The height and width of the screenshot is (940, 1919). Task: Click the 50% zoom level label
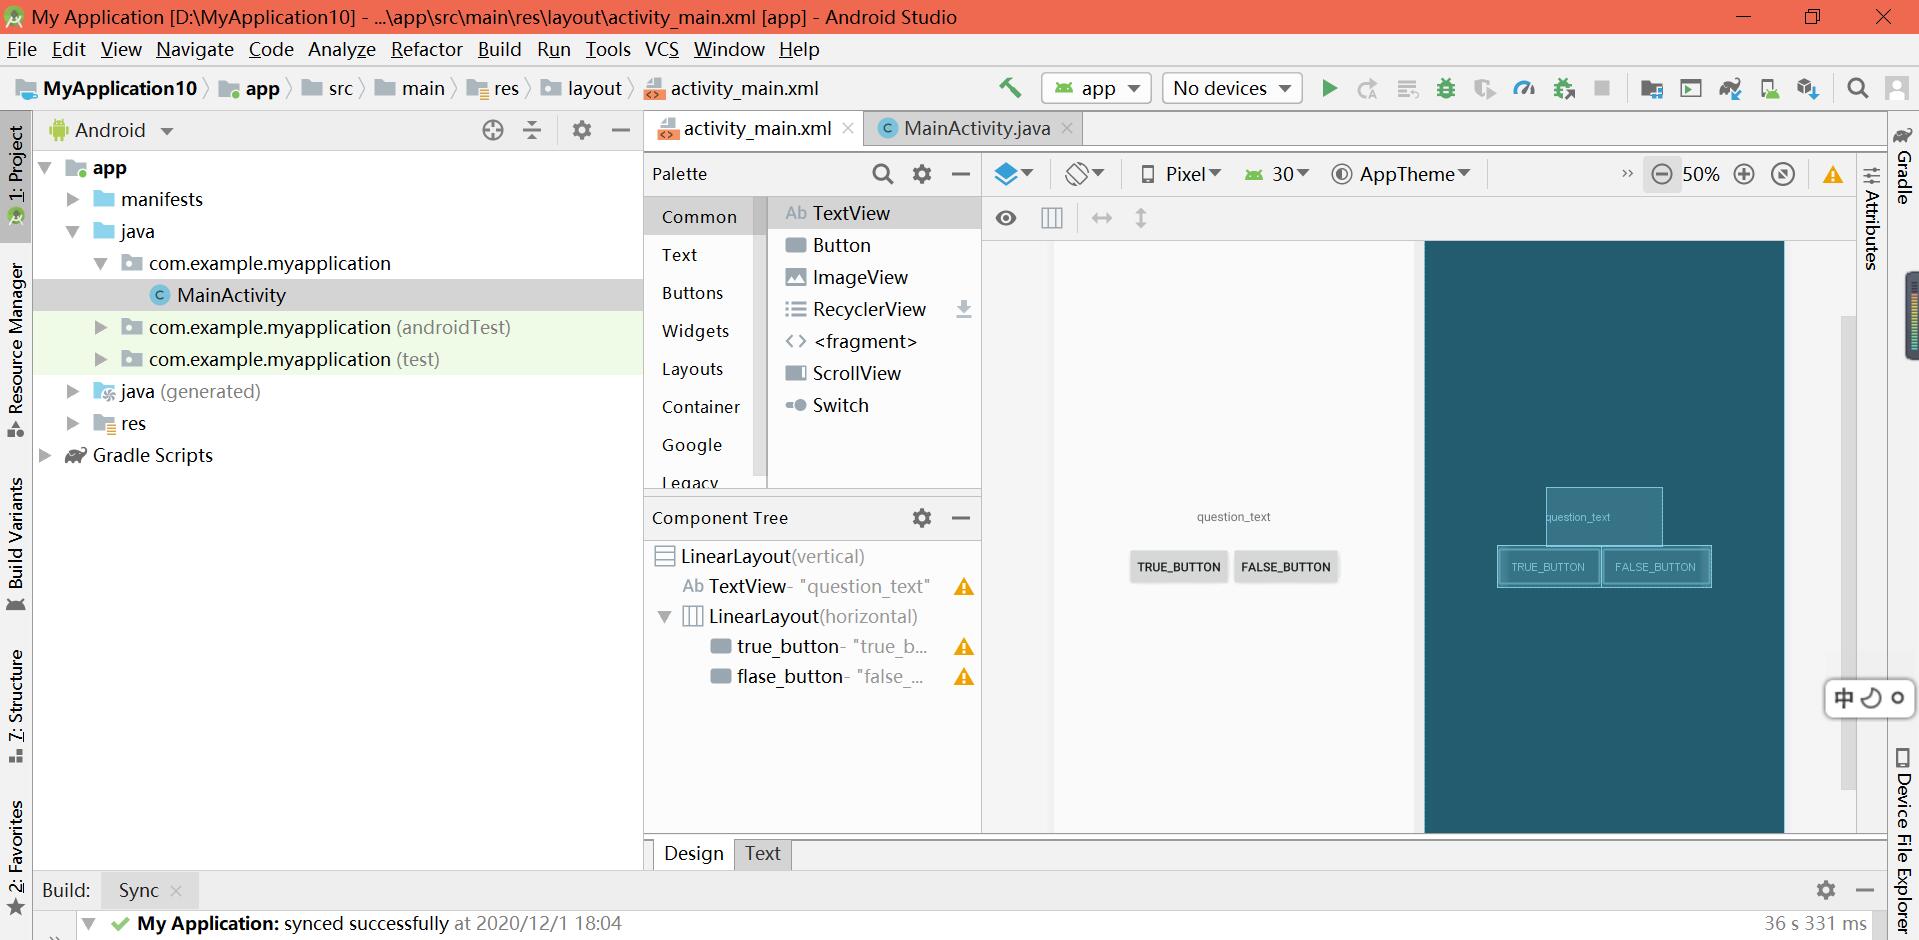[1701, 174]
